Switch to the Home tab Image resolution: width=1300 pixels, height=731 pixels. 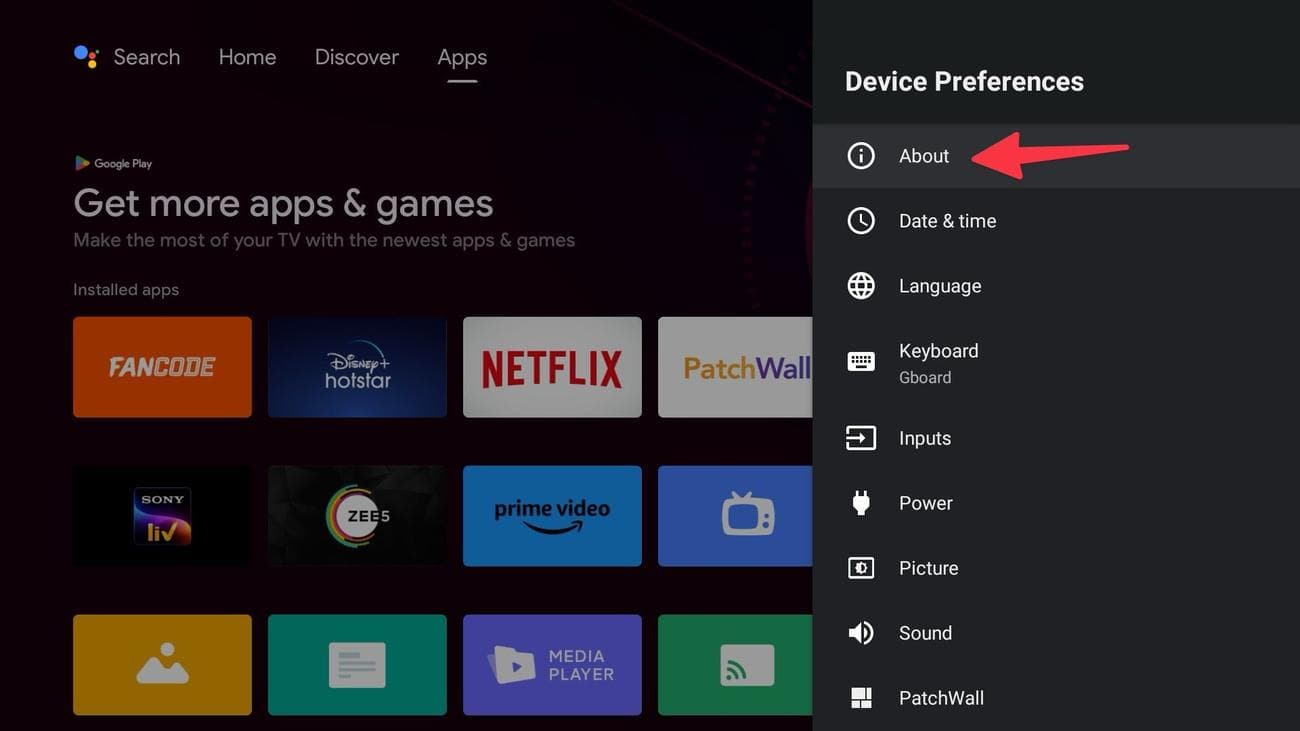coord(247,57)
